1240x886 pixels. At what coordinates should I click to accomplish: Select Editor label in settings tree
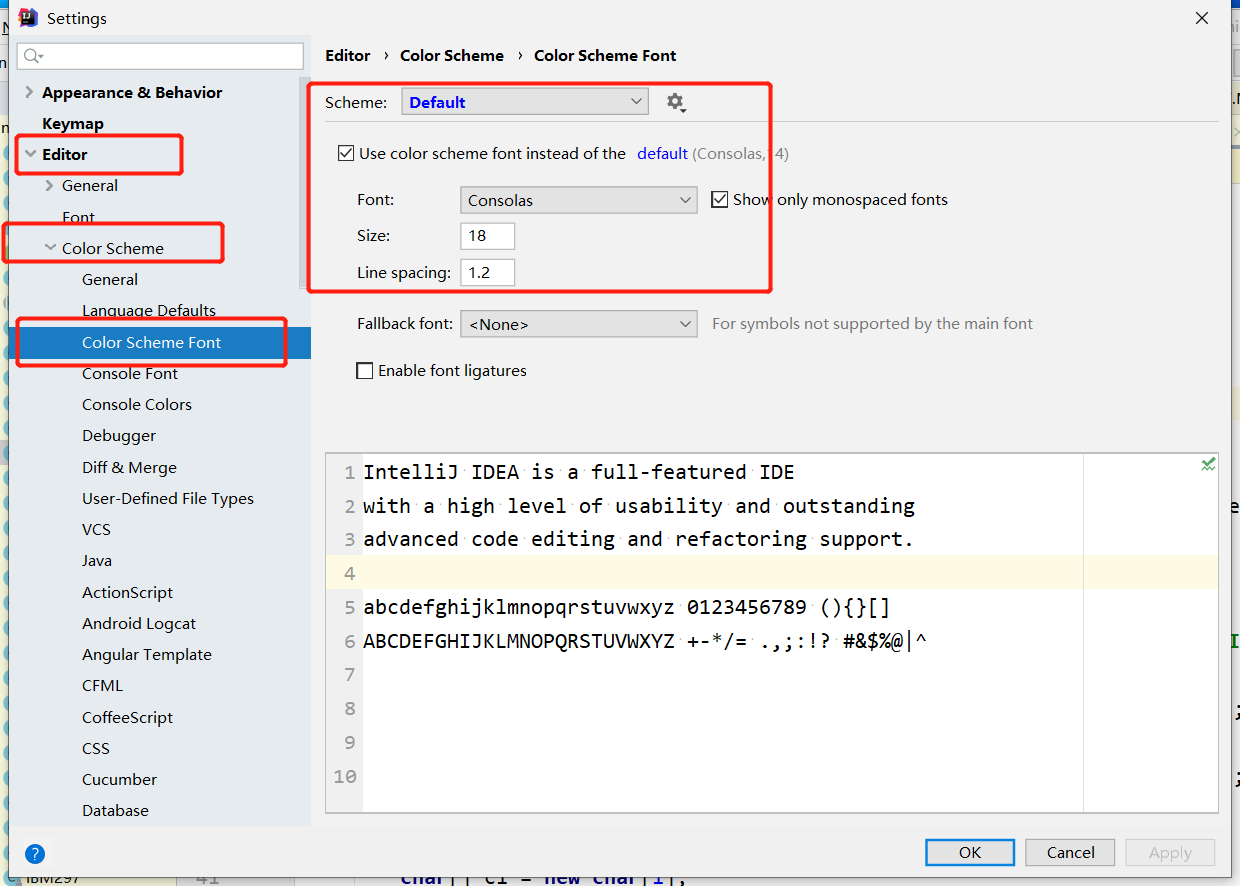pos(65,154)
